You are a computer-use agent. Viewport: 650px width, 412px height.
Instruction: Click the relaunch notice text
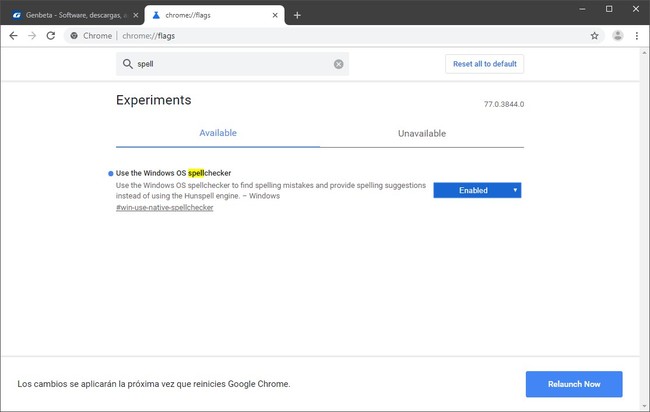click(x=154, y=384)
